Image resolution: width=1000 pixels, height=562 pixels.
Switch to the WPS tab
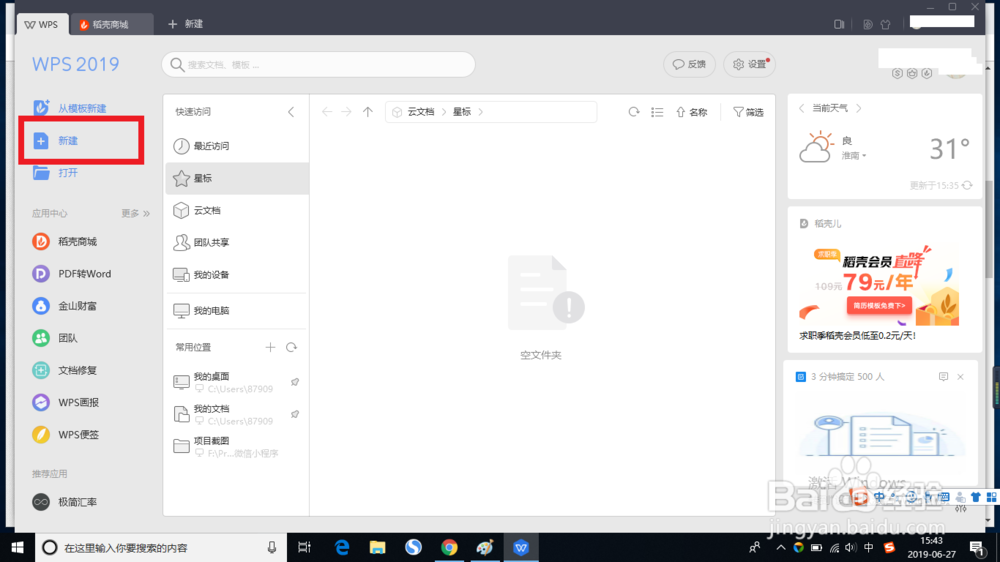pos(42,24)
